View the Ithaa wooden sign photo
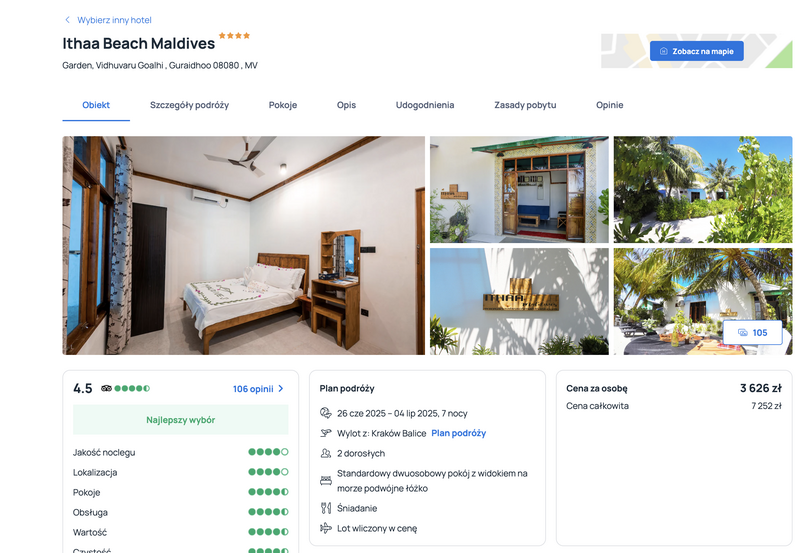Image resolution: width=800 pixels, height=553 pixels. 519,301
